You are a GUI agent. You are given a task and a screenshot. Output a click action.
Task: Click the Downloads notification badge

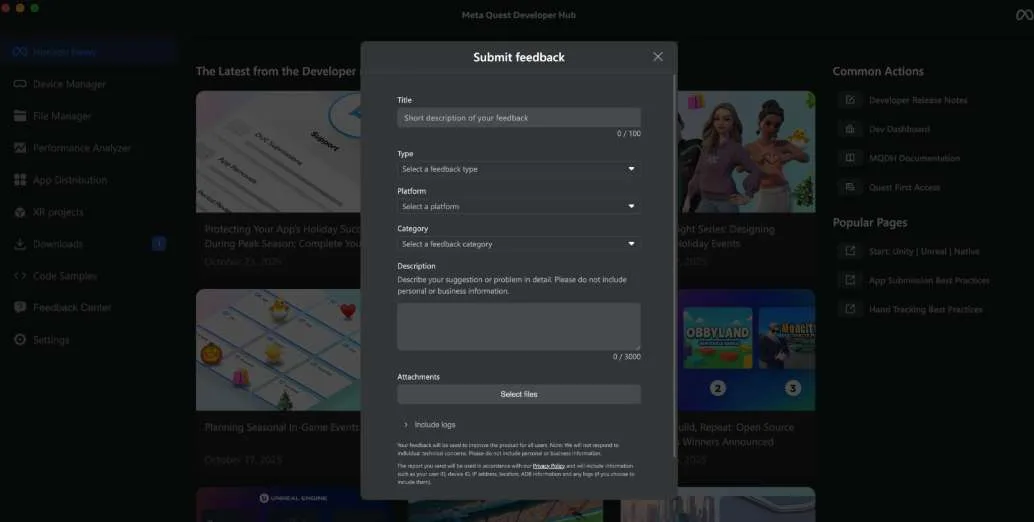click(x=158, y=243)
